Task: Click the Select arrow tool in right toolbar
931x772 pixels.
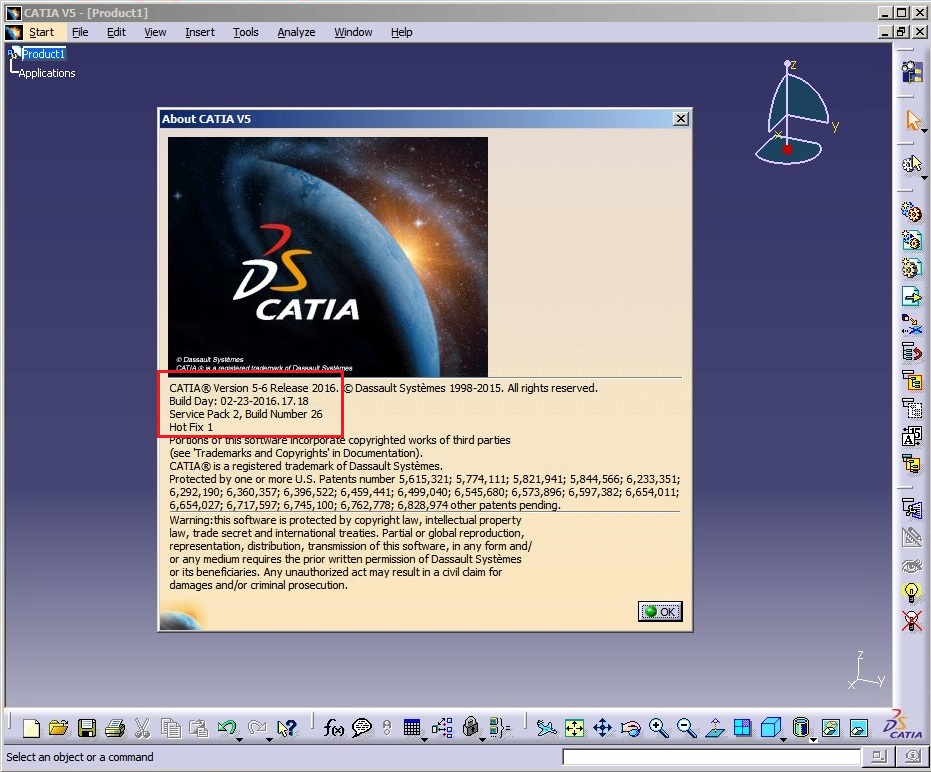Action: pos(913,120)
